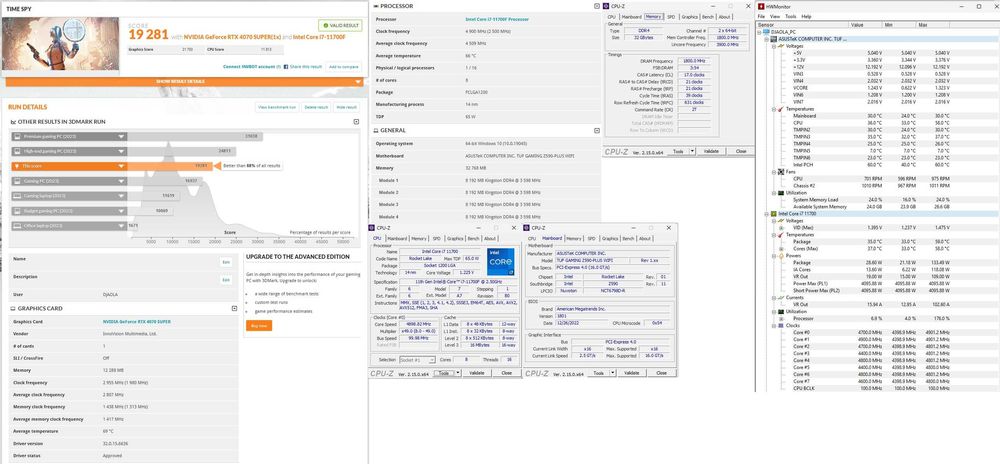Open the Socket #1 selection combo box

click(x=418, y=360)
